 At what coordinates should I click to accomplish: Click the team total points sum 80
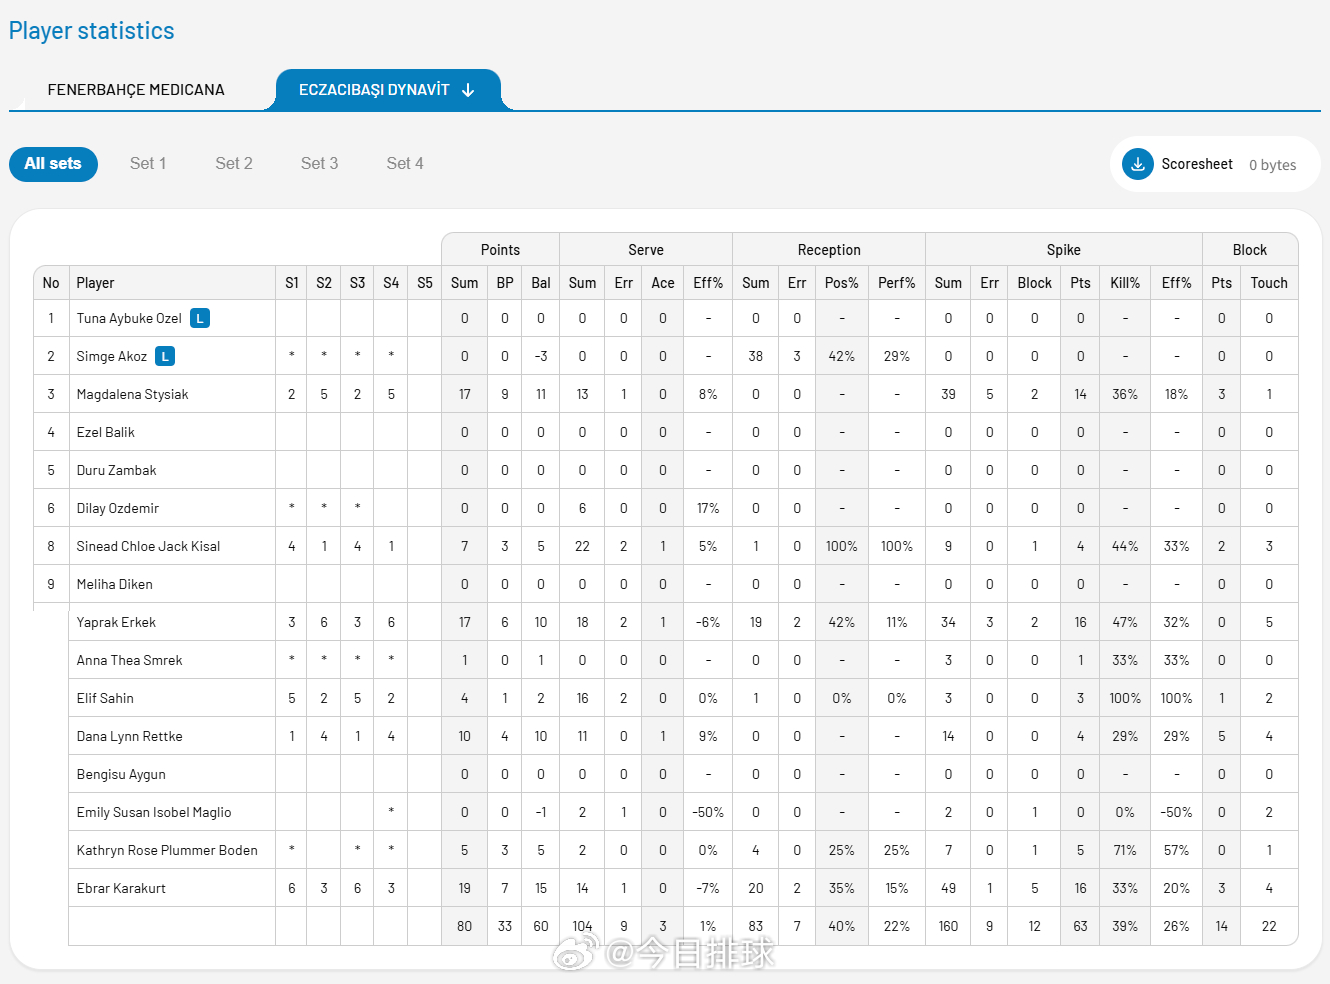click(x=464, y=927)
